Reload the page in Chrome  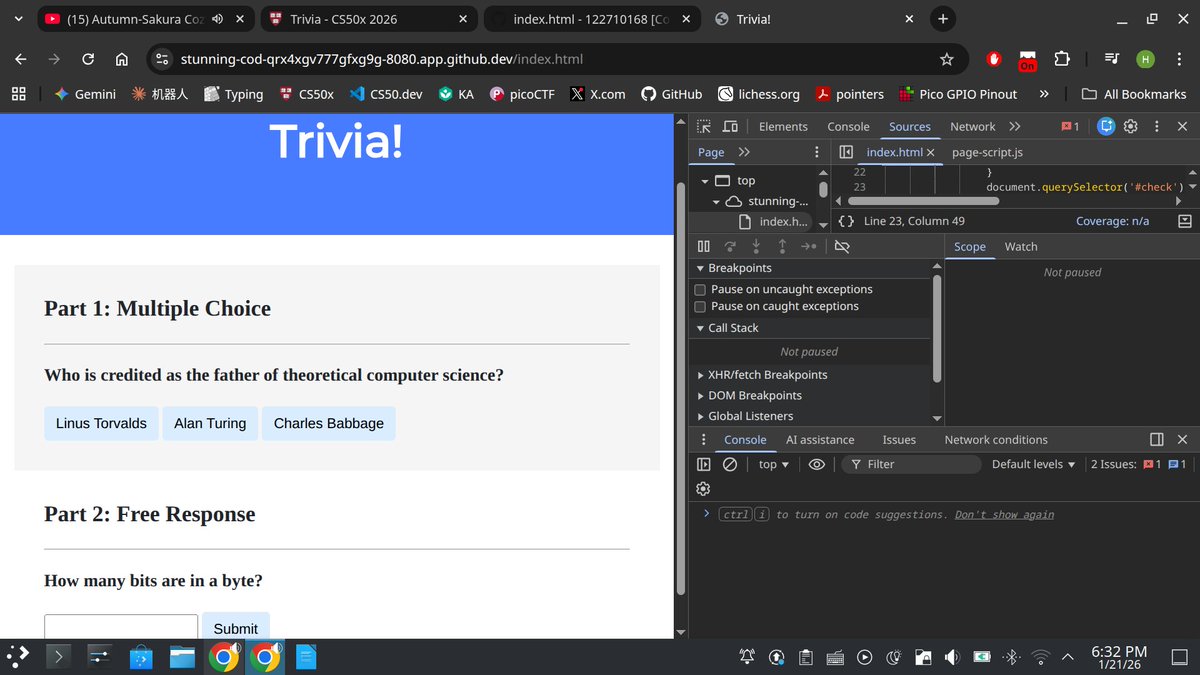point(88,59)
